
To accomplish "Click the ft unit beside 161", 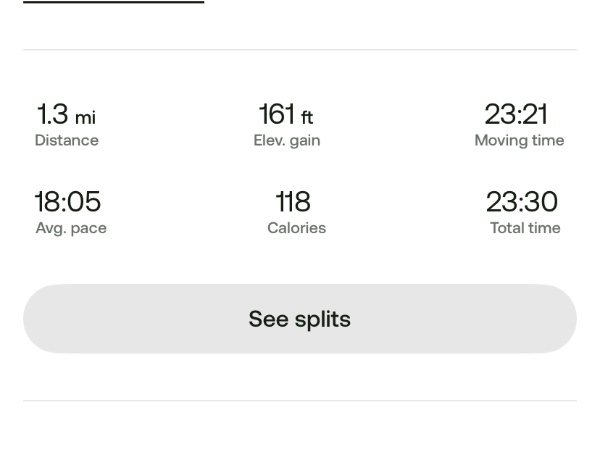I will coord(307,118).
